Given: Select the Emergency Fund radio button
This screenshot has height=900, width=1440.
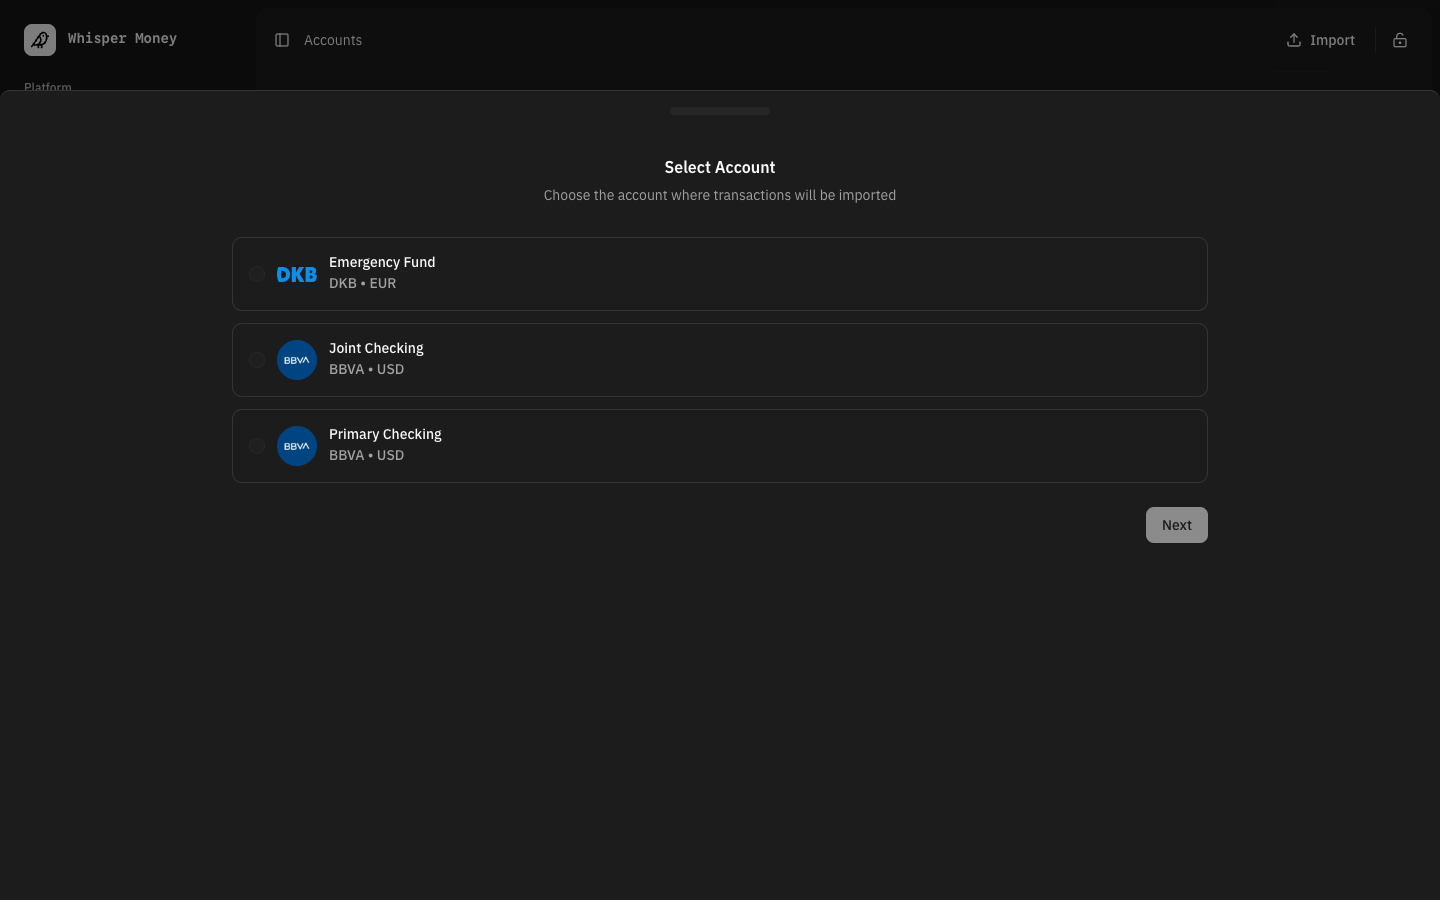Looking at the screenshot, I should coord(257,274).
